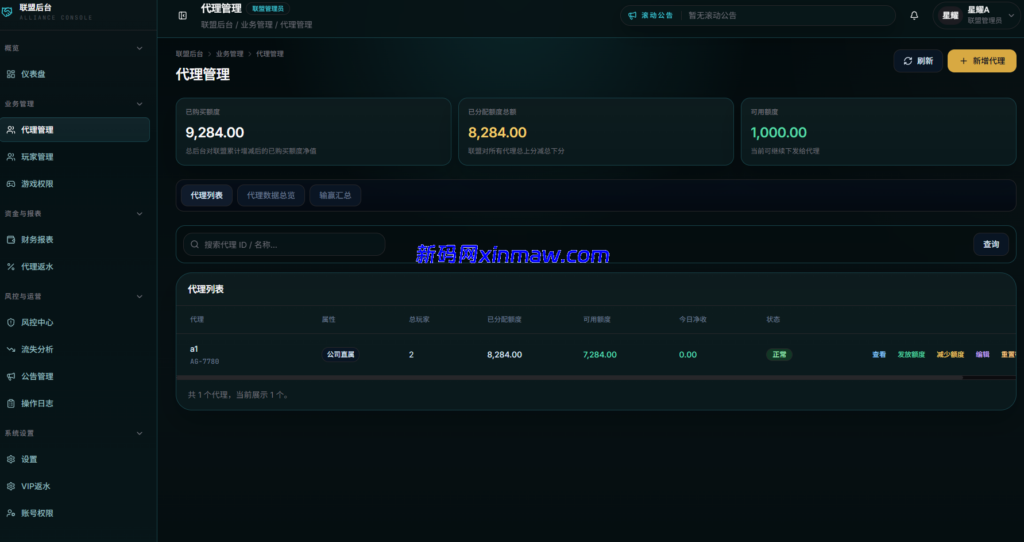Switch to the 代理数据总览 tab

click(271, 195)
